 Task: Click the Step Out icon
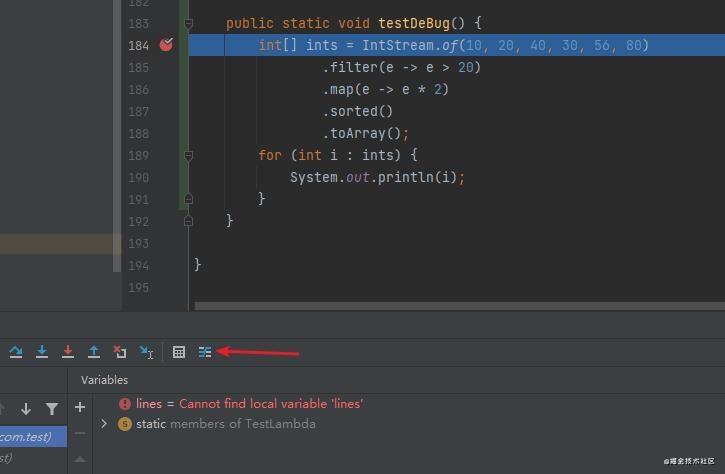94,352
